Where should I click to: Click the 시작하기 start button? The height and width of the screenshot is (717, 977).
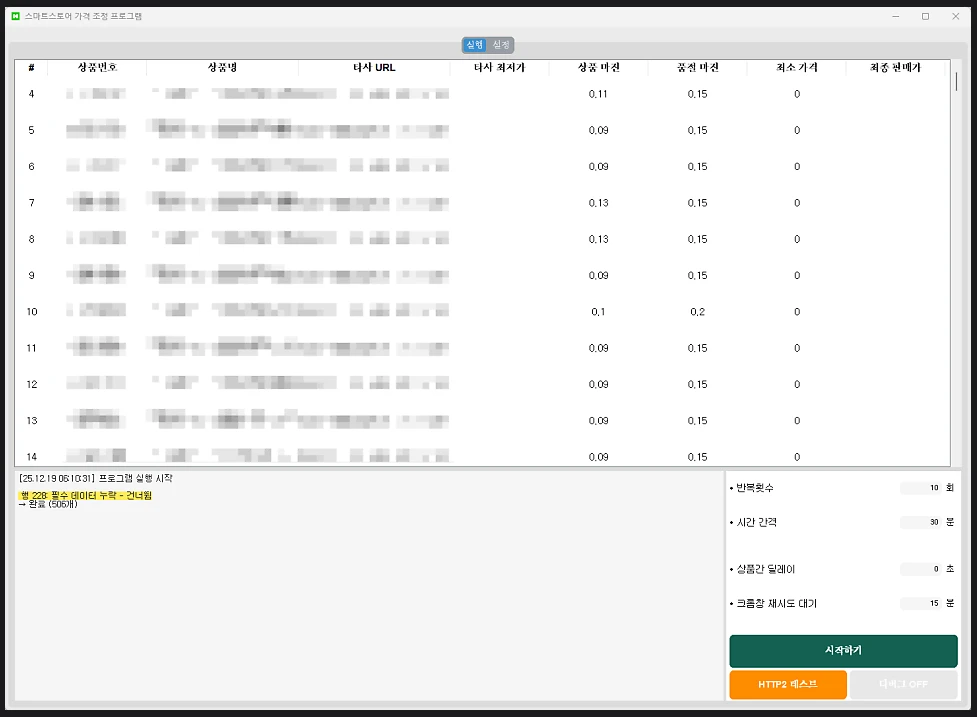843,650
